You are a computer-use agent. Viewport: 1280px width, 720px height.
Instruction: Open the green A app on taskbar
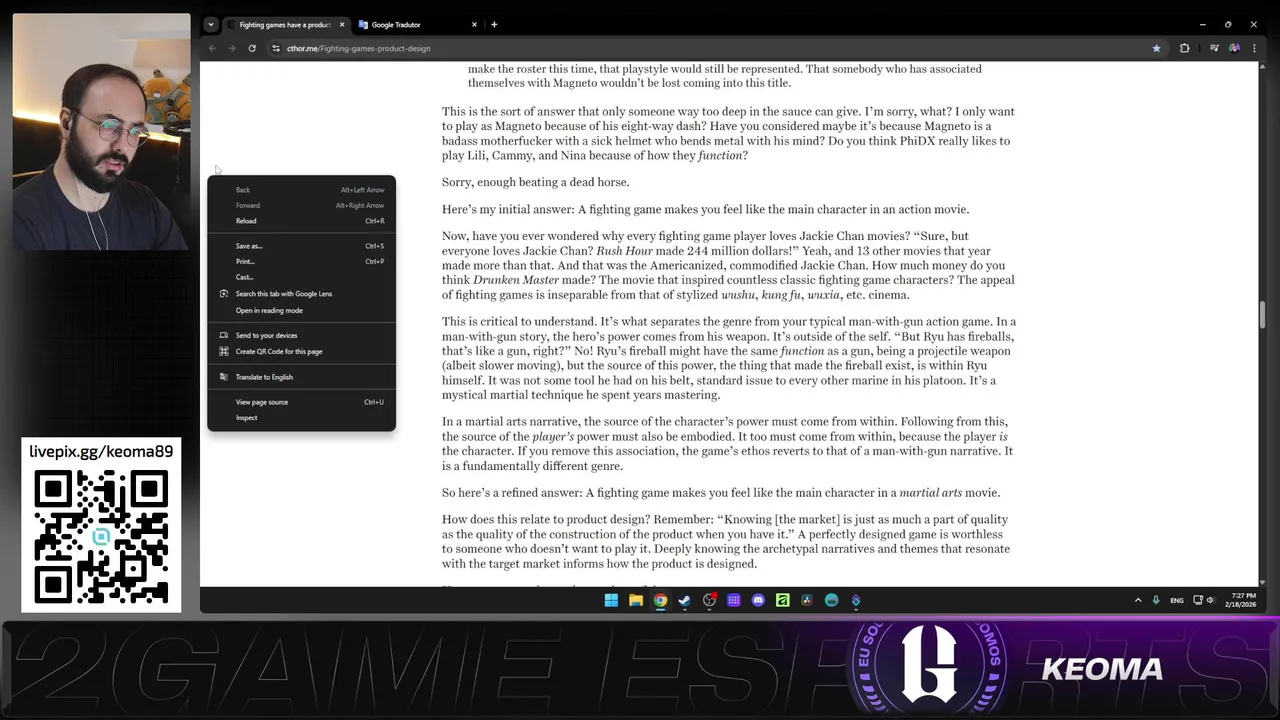pyautogui.click(x=783, y=600)
